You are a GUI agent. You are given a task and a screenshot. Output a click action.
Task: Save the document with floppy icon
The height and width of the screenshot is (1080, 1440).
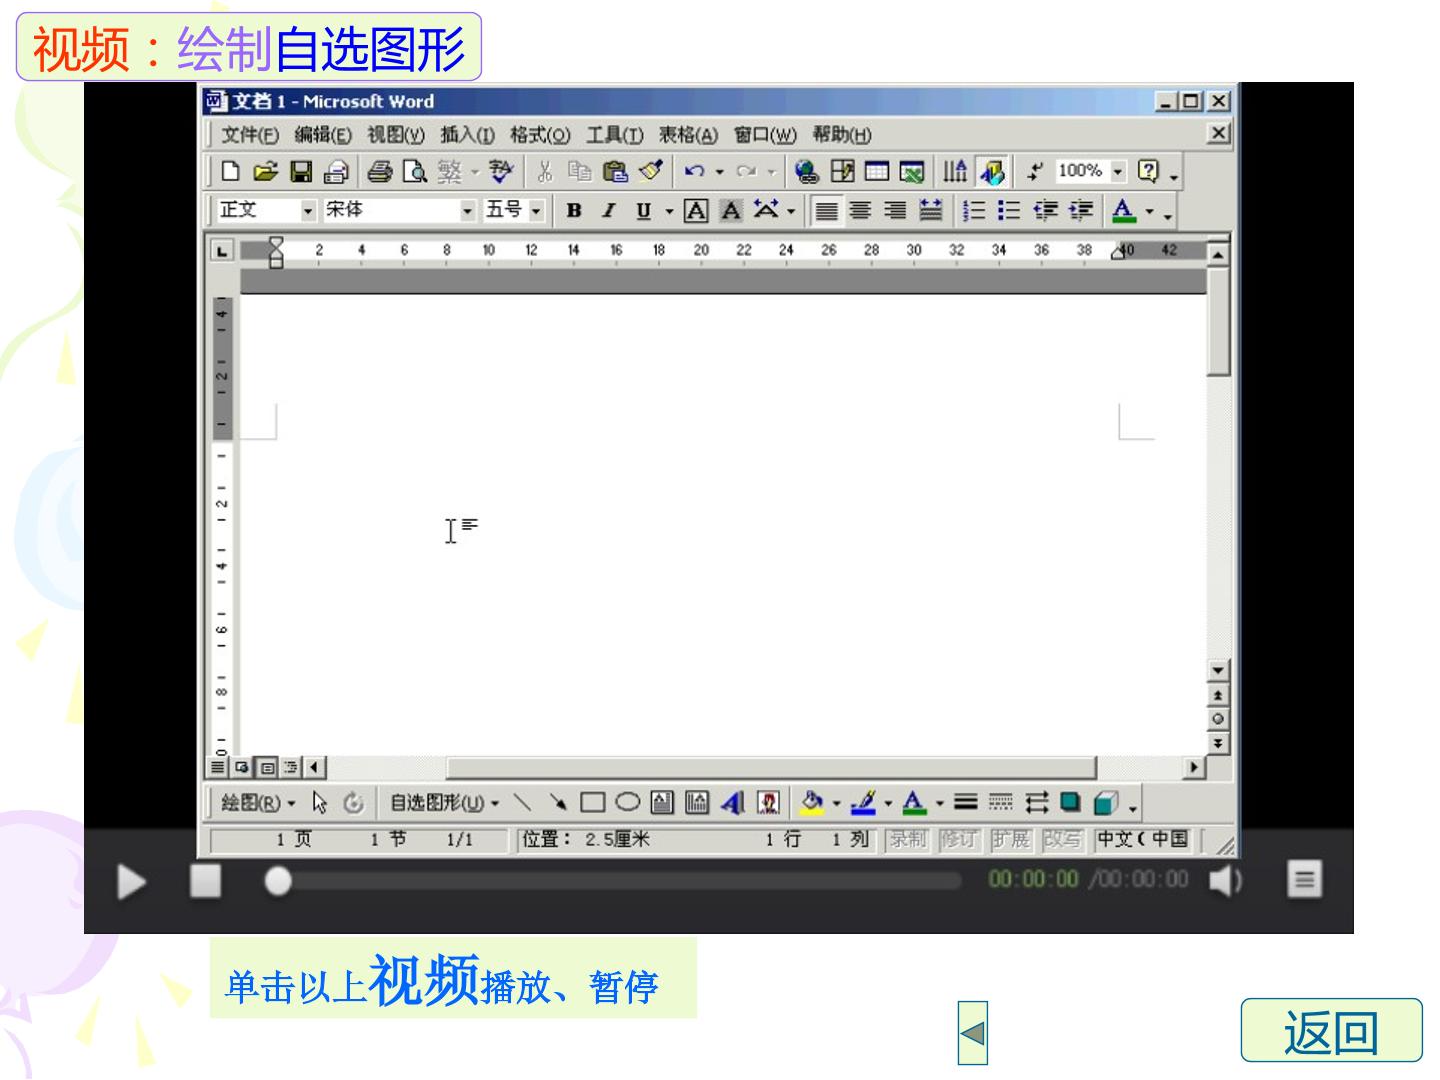pos(301,172)
